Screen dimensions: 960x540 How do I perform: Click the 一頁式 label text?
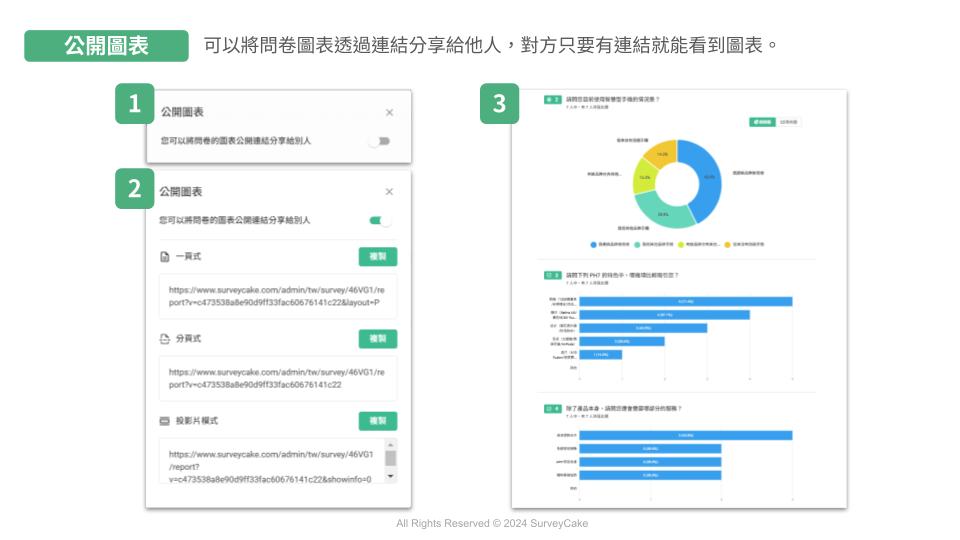point(189,257)
